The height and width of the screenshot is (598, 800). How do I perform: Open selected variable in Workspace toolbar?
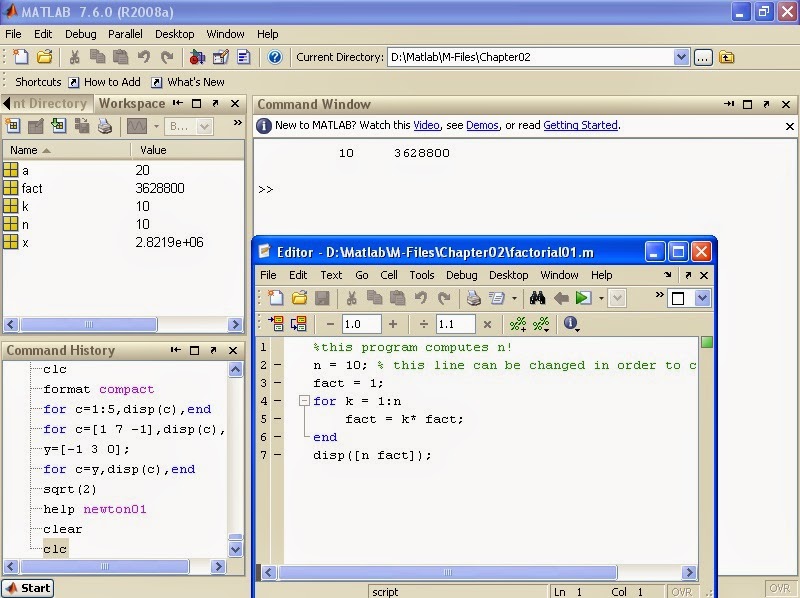coord(35,126)
